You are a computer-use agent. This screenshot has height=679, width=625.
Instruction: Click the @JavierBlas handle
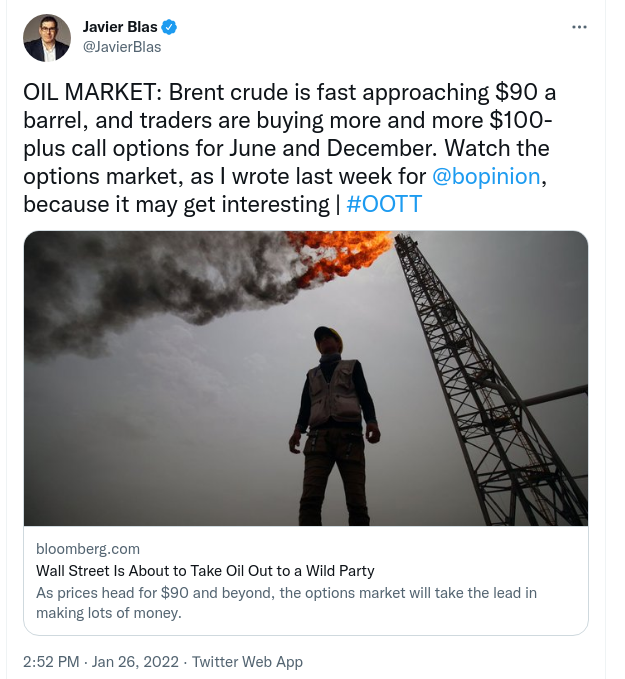tap(121, 46)
